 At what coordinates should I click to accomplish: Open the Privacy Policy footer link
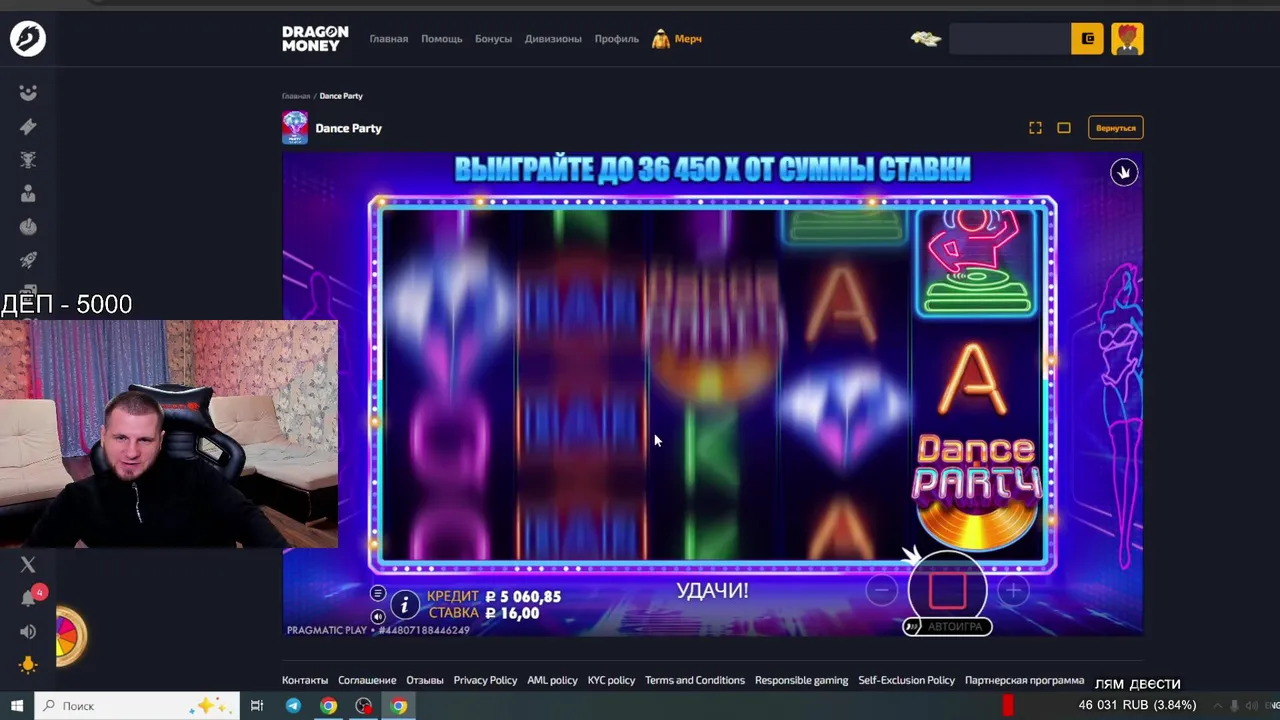(485, 680)
